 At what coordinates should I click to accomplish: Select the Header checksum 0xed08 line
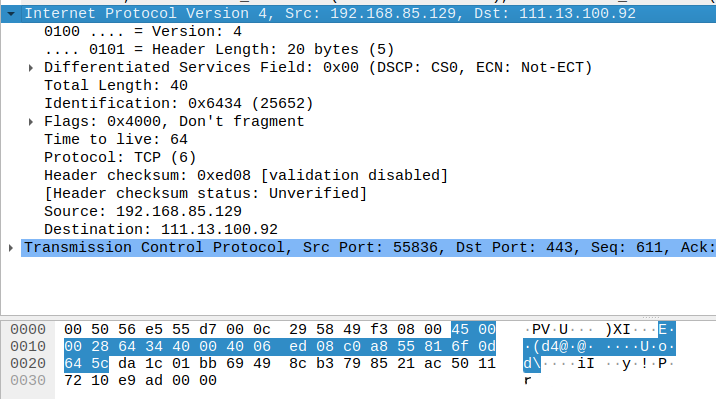point(246,175)
